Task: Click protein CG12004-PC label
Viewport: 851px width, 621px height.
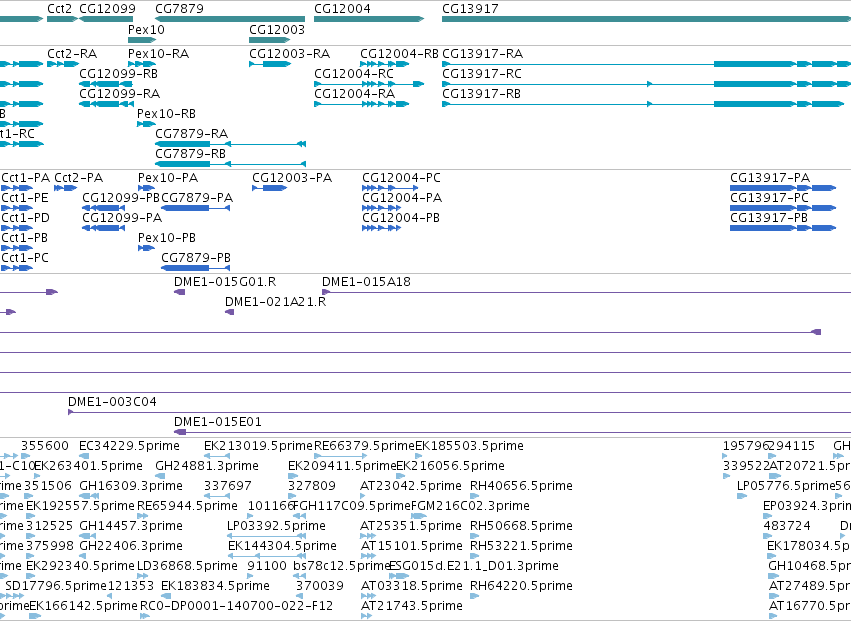Action: coord(401,178)
